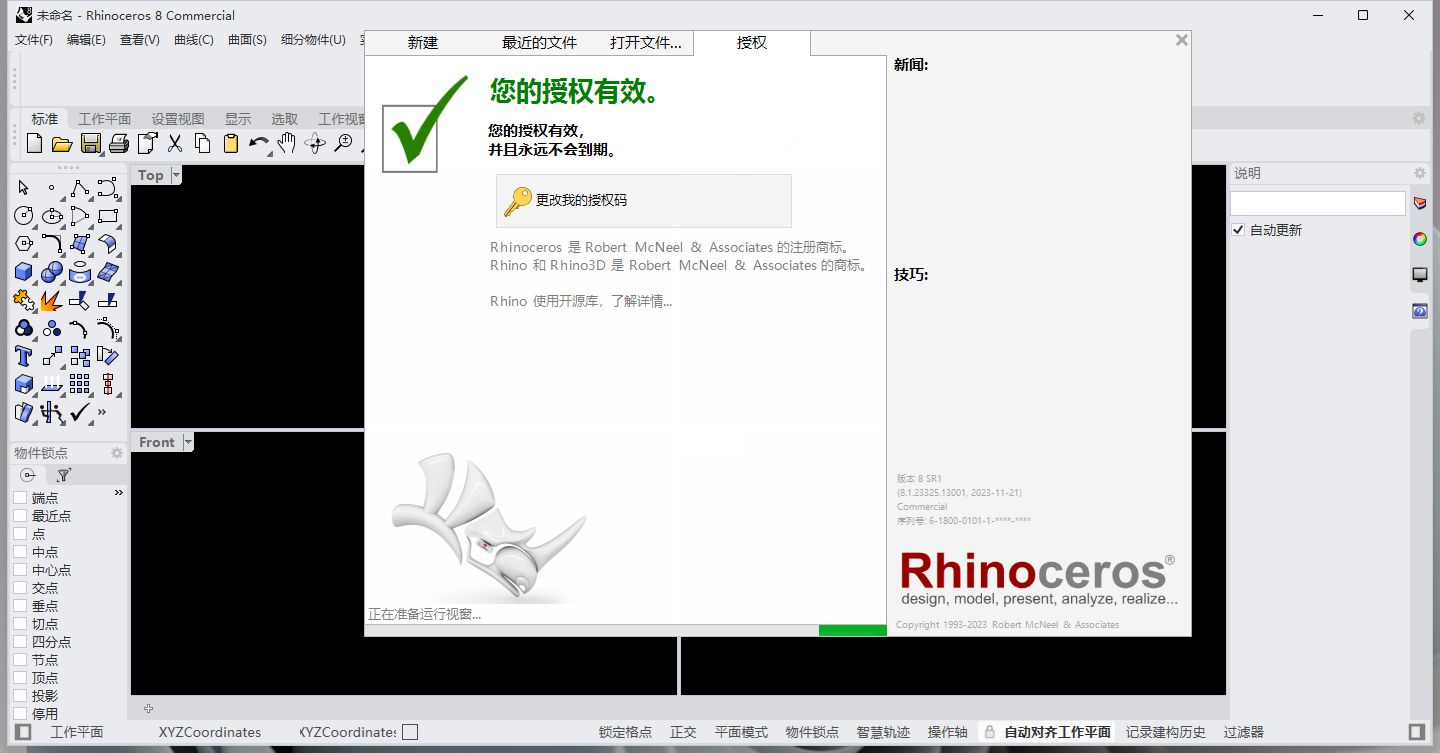Enable the 四分点 object snap
Screen dimensions: 1440x753
20,642
